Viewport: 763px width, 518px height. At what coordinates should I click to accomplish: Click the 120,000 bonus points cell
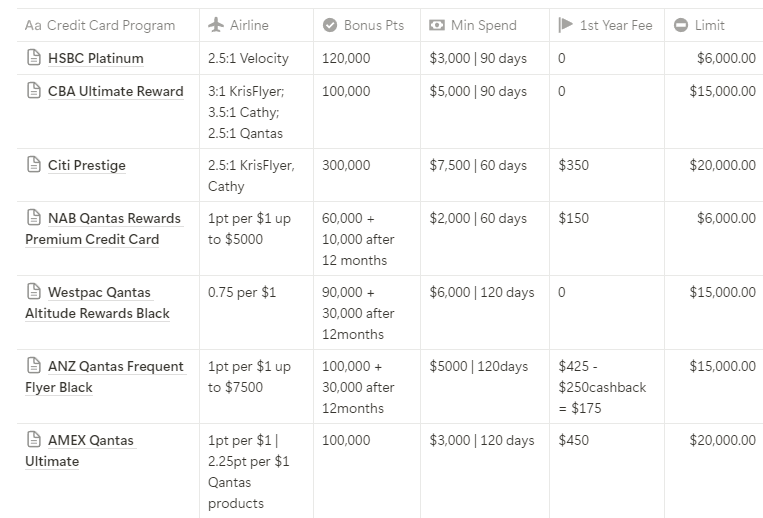coord(346,59)
